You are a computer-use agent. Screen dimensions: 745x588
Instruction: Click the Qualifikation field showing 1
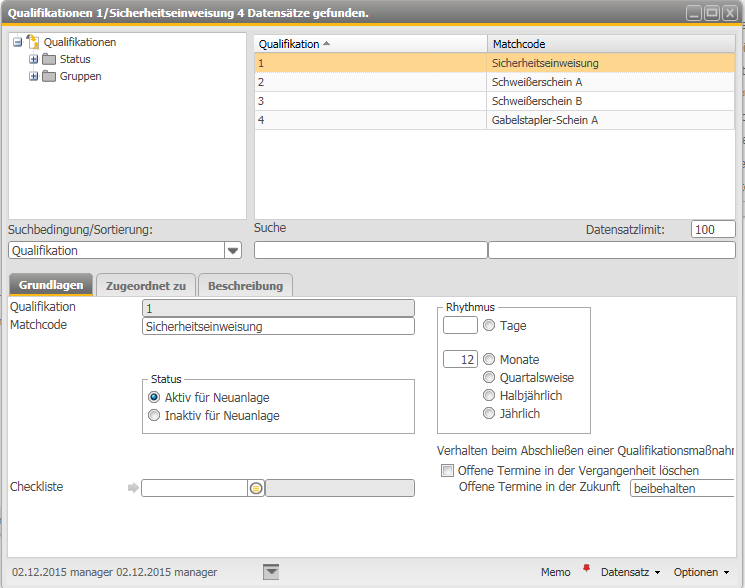tap(278, 308)
